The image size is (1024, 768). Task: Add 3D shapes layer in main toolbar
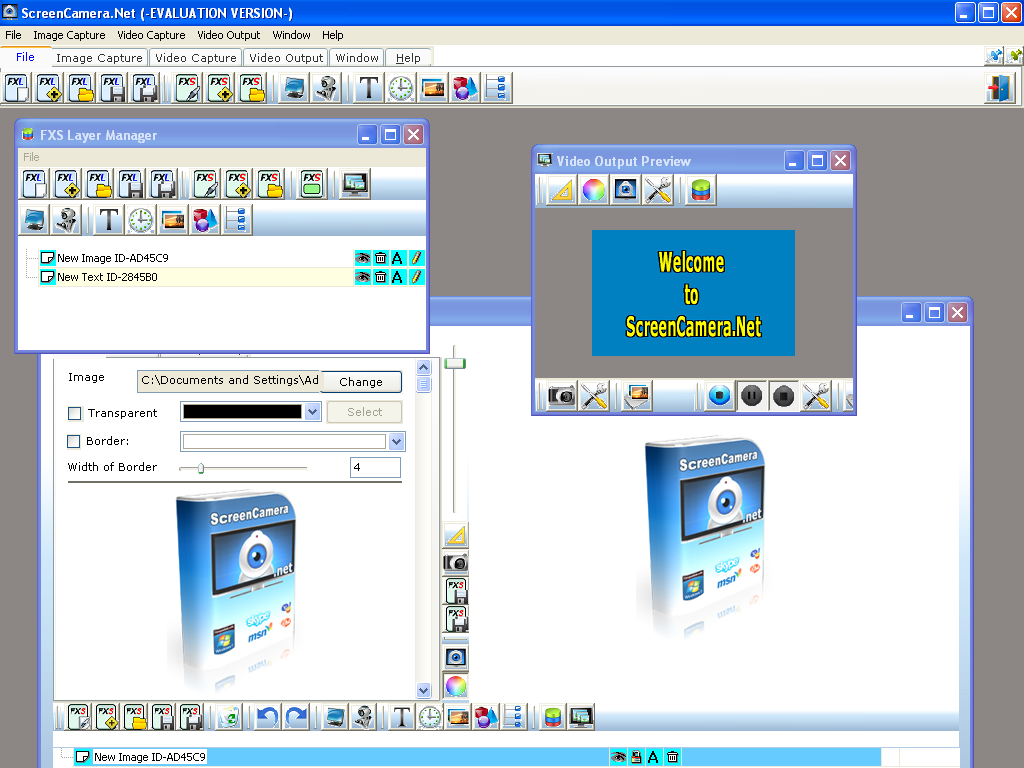(x=465, y=88)
